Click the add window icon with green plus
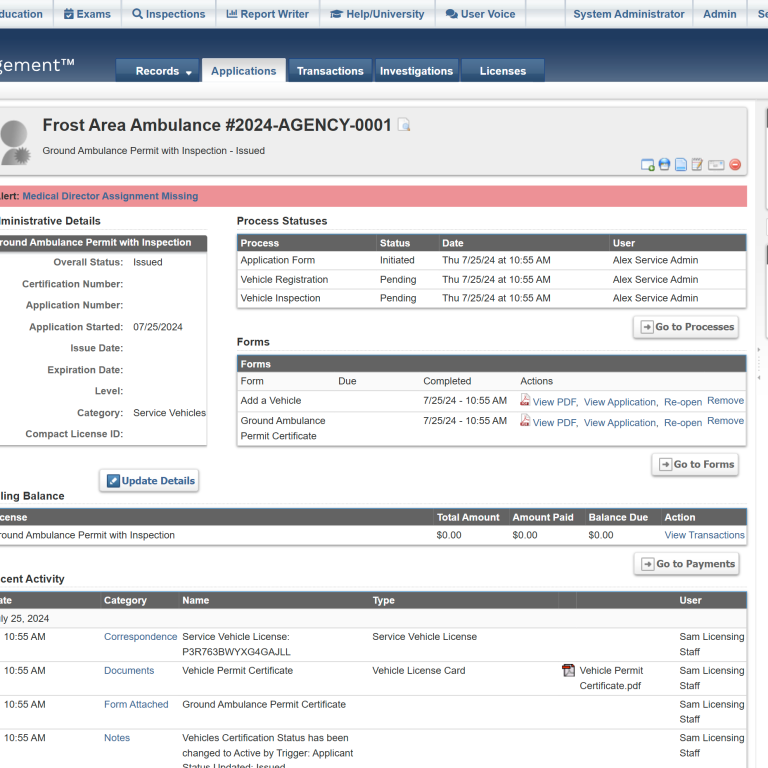768x768 pixels. click(648, 165)
